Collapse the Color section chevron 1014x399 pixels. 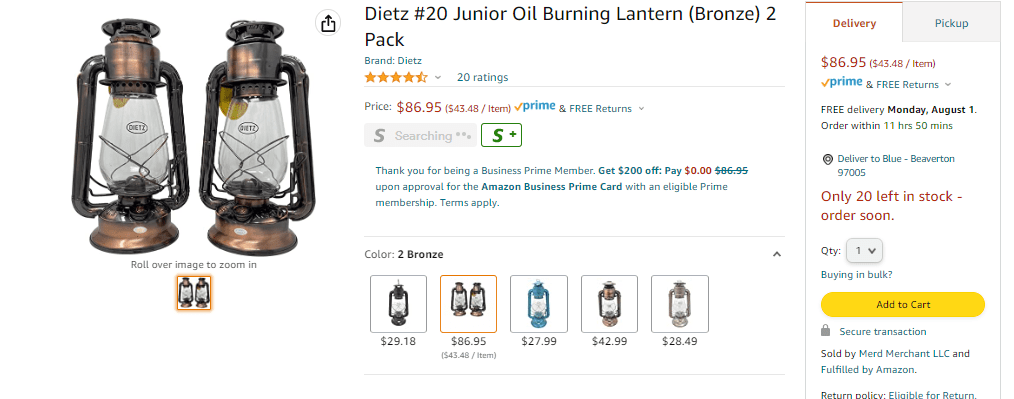click(777, 254)
